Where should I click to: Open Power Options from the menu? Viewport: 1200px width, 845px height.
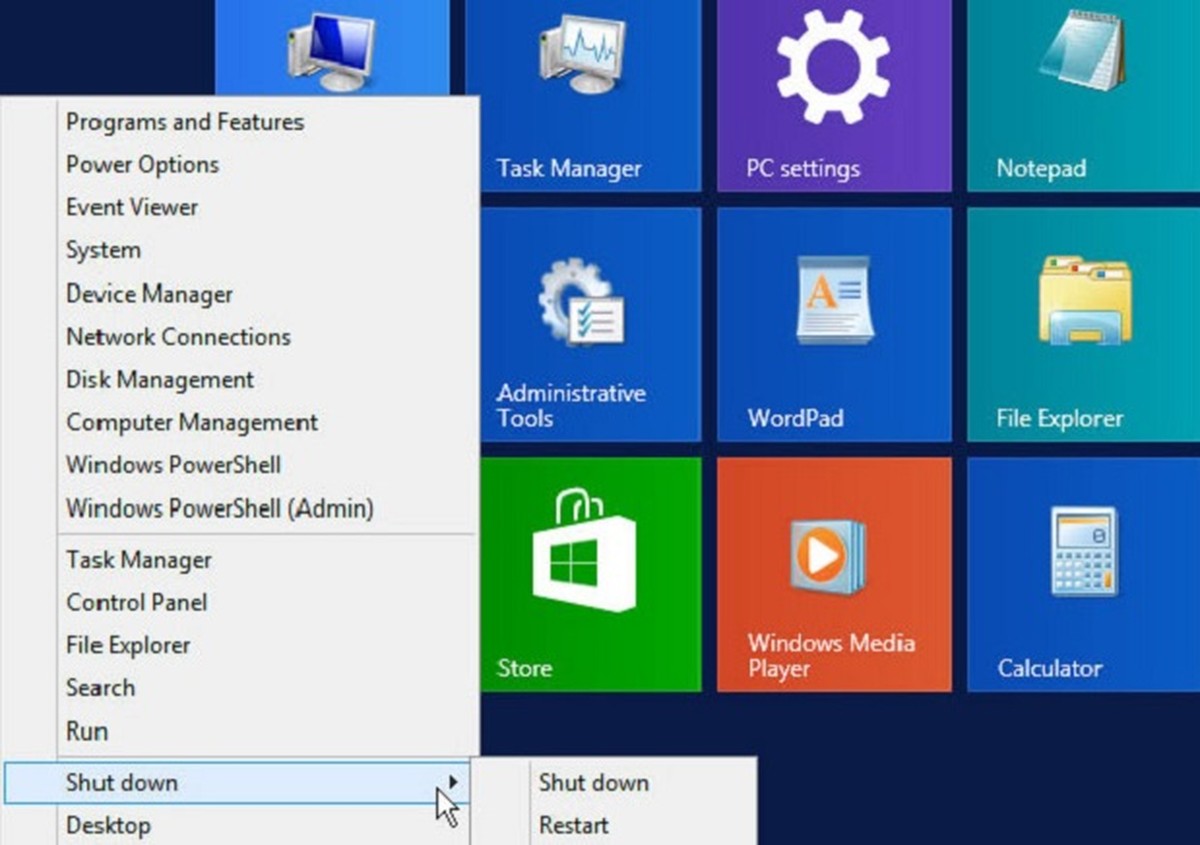pyautogui.click(x=142, y=165)
